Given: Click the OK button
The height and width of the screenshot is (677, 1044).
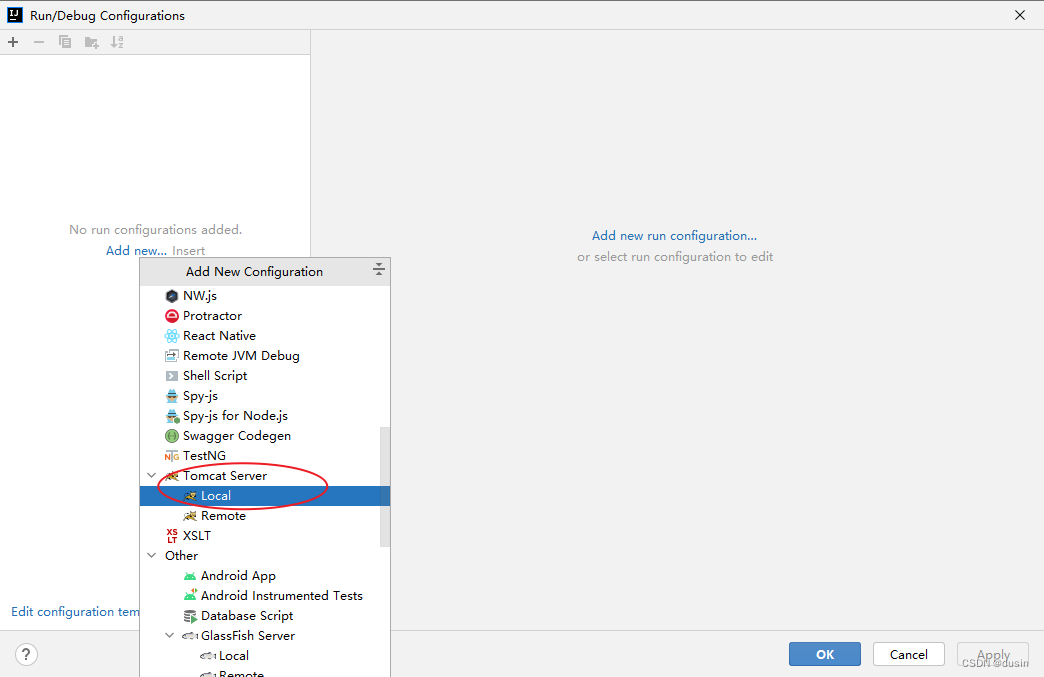Looking at the screenshot, I should point(824,654).
